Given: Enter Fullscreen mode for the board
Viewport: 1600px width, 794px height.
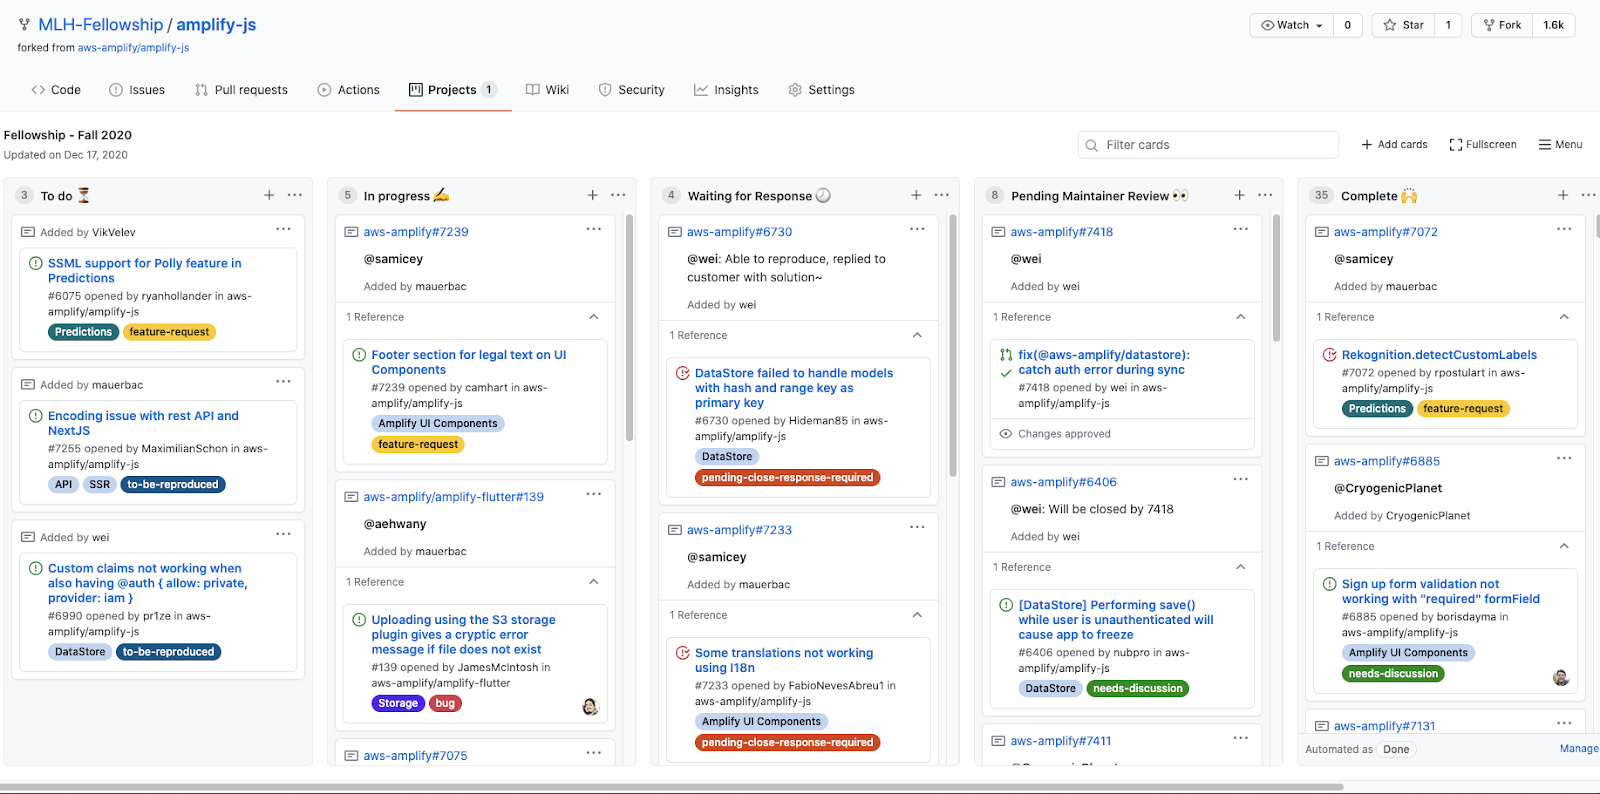Looking at the screenshot, I should (1483, 145).
